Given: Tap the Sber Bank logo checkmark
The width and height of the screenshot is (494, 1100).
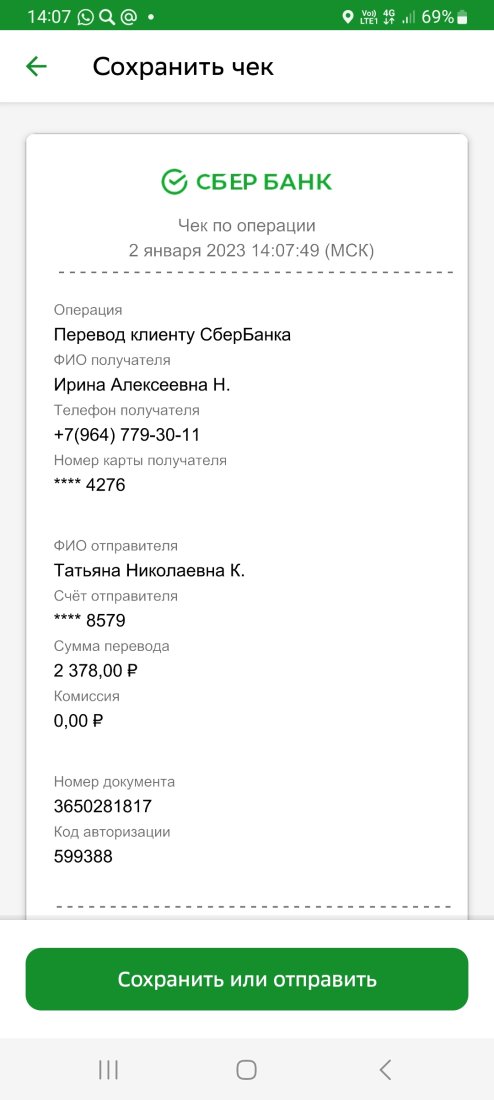Looking at the screenshot, I should (174, 182).
